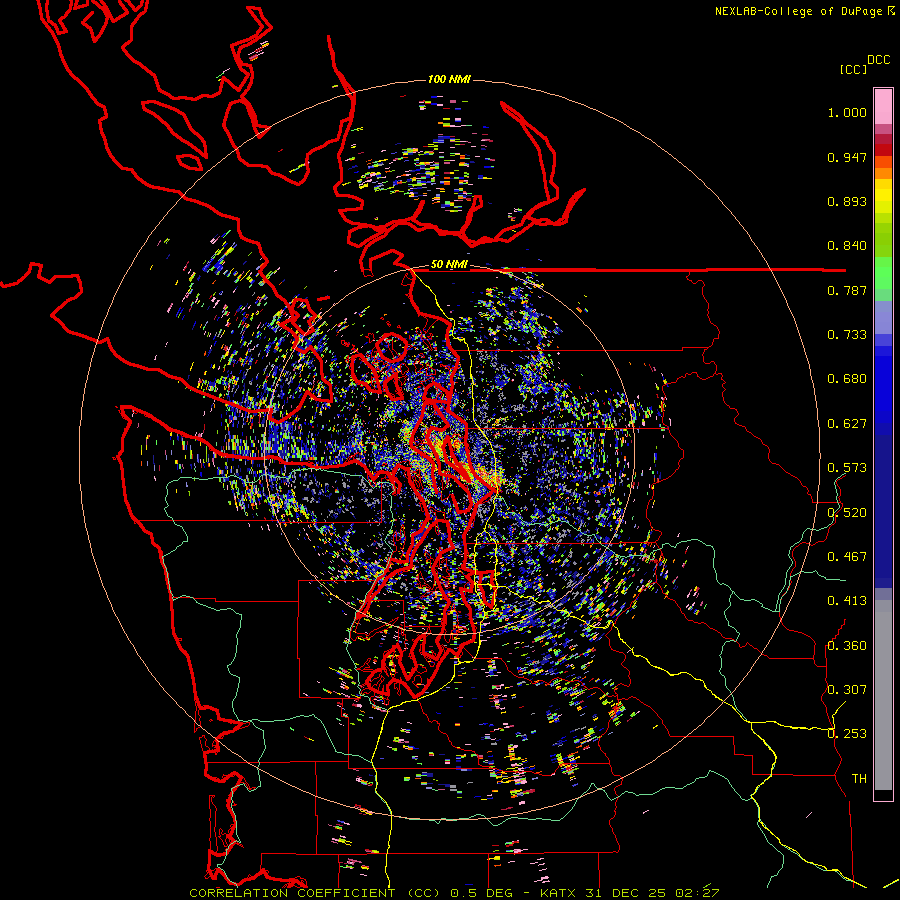
Task: Click the DCC label above the color scale
Action: (x=878, y=60)
